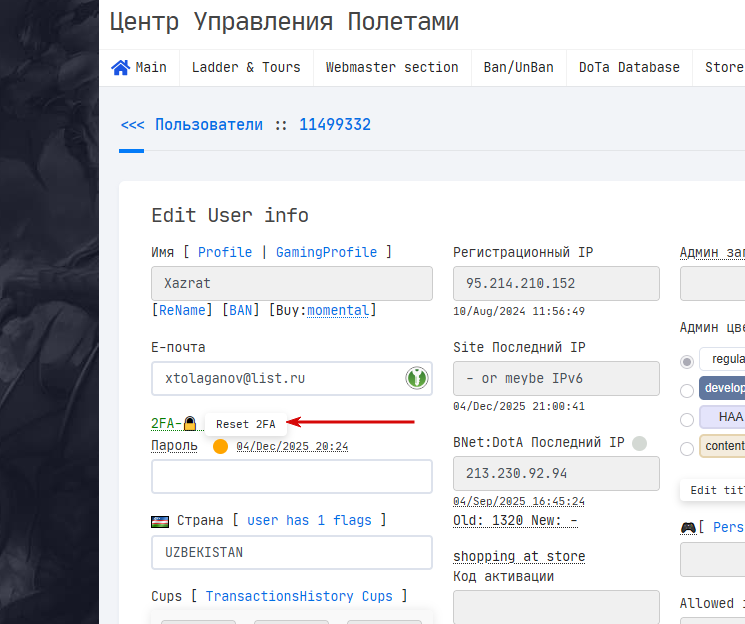This screenshot has width=745, height=624.
Task: Click the UZBEKISTAN country field
Action: pos(292,552)
